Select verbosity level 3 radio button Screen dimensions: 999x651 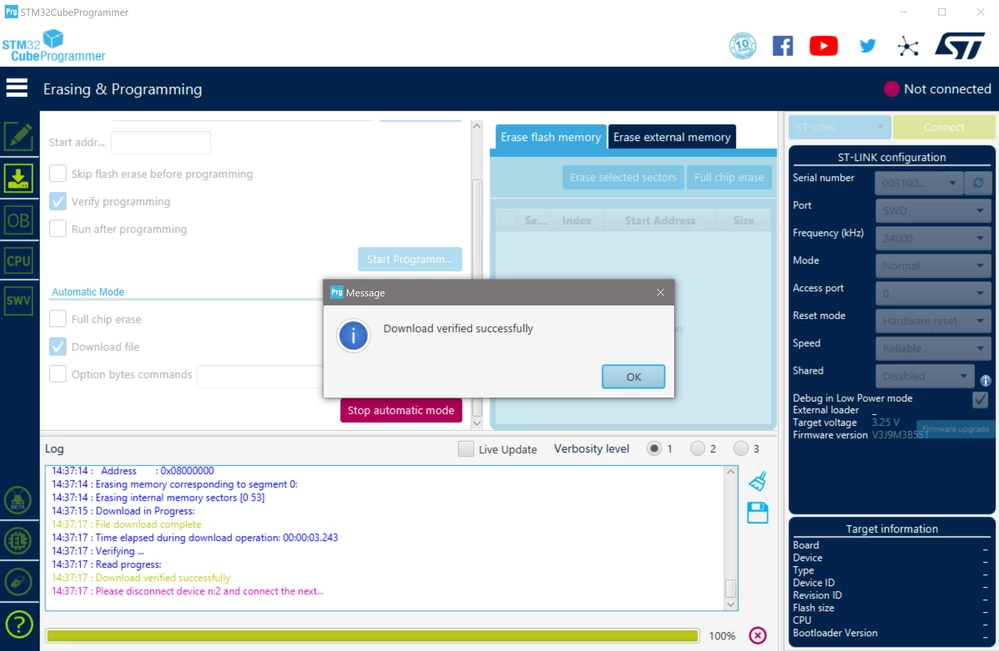tap(740, 448)
